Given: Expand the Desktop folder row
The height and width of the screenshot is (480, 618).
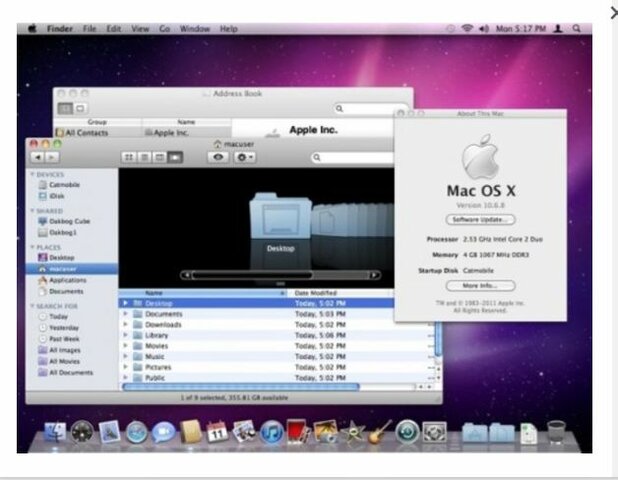Looking at the screenshot, I should [125, 303].
